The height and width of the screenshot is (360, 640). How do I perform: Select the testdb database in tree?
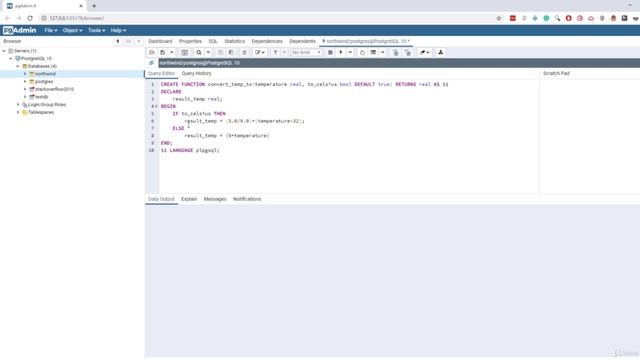(x=41, y=97)
